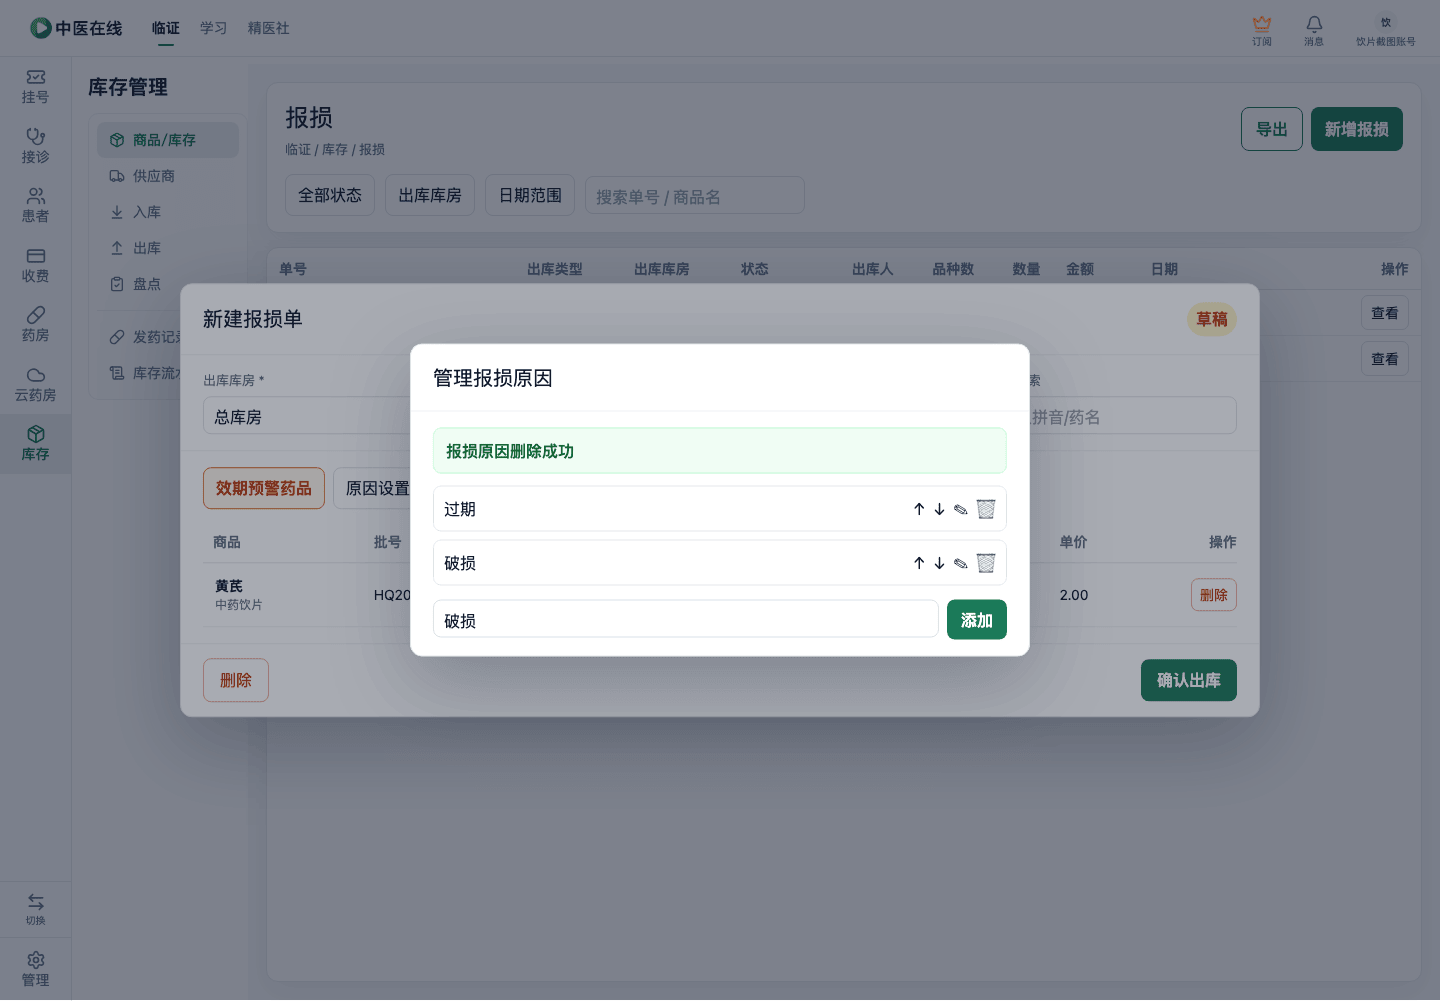Open the 出库库房 filter dropdown

coord(430,195)
